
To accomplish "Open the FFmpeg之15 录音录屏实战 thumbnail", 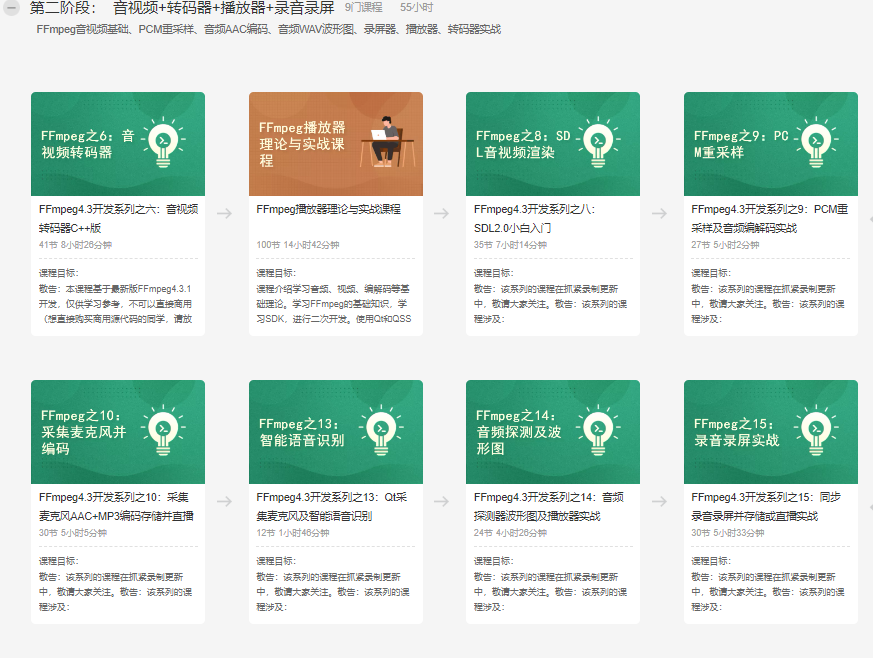I will [770, 431].
